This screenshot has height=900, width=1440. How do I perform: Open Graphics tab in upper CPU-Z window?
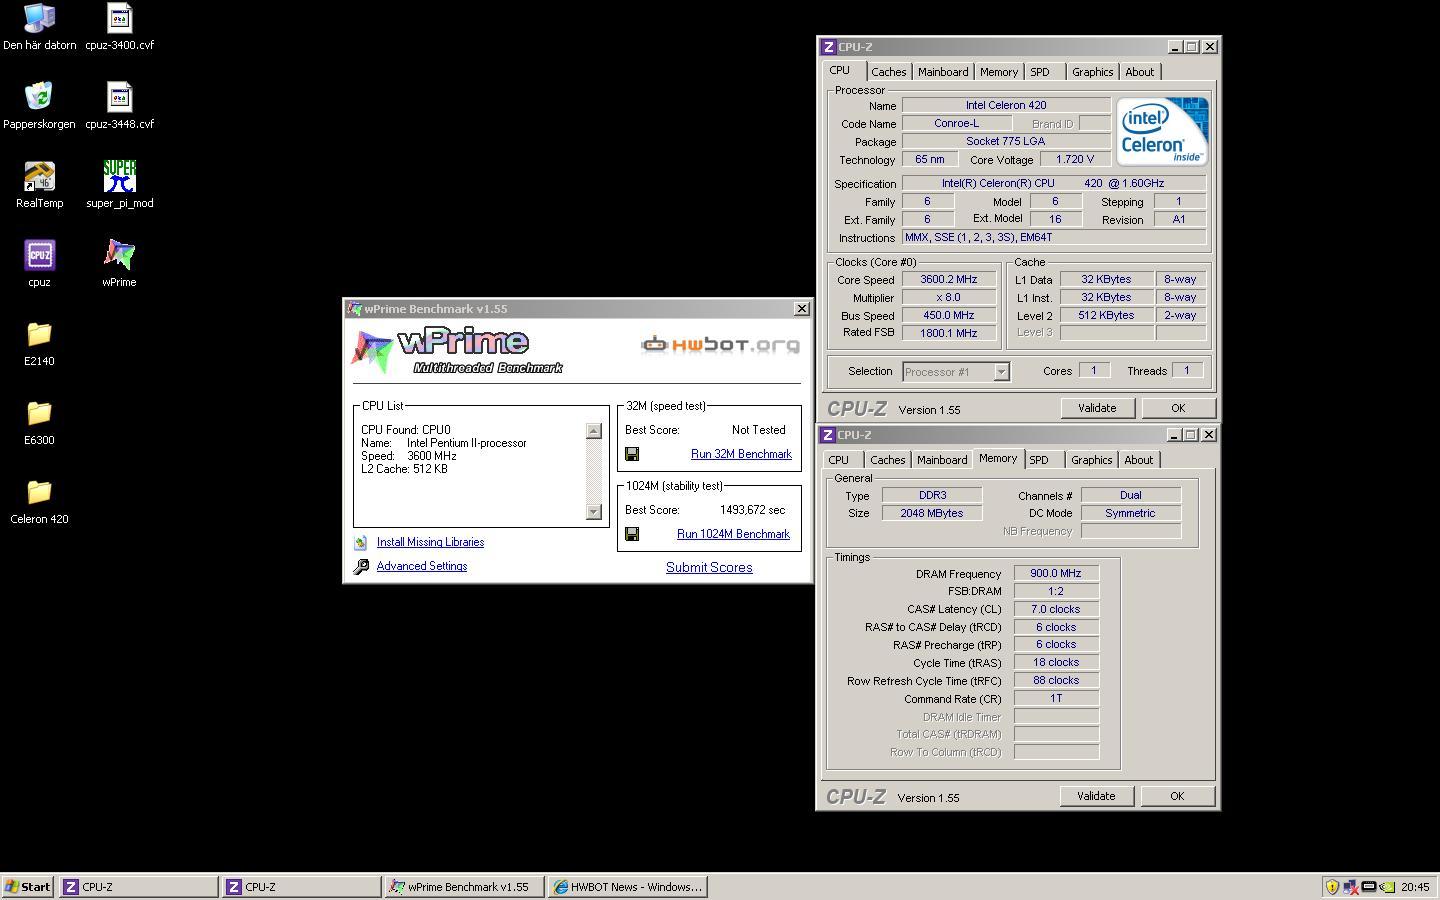[x=1092, y=72]
